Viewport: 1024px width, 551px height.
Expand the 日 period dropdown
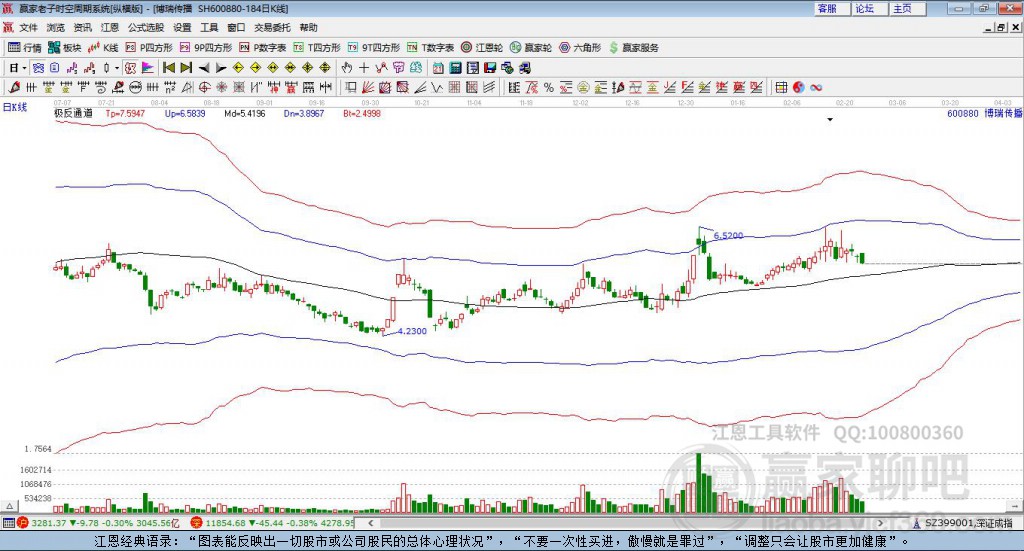[26, 67]
